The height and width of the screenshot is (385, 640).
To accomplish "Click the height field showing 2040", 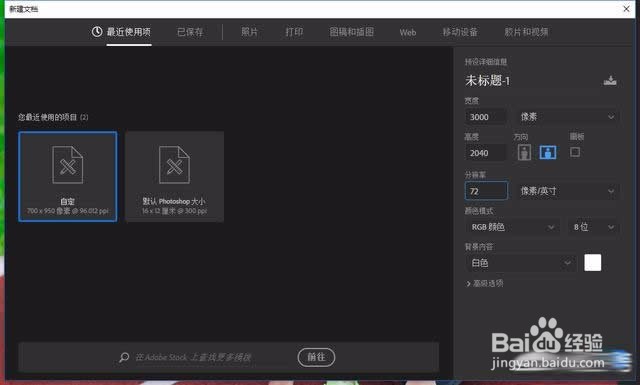I will click(x=485, y=153).
